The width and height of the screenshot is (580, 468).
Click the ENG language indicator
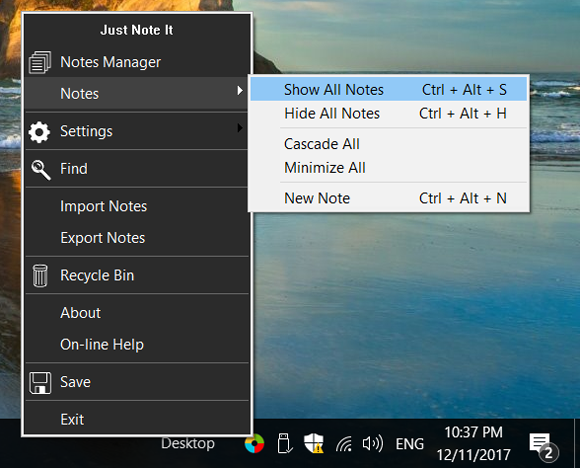coord(409,444)
